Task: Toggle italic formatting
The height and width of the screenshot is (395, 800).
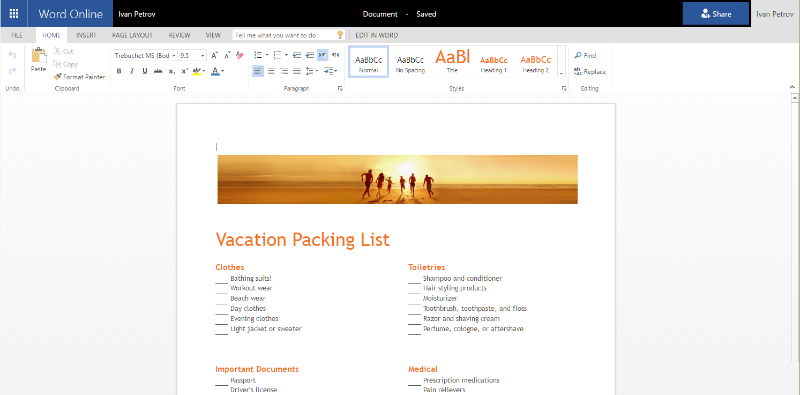Action: [132, 71]
